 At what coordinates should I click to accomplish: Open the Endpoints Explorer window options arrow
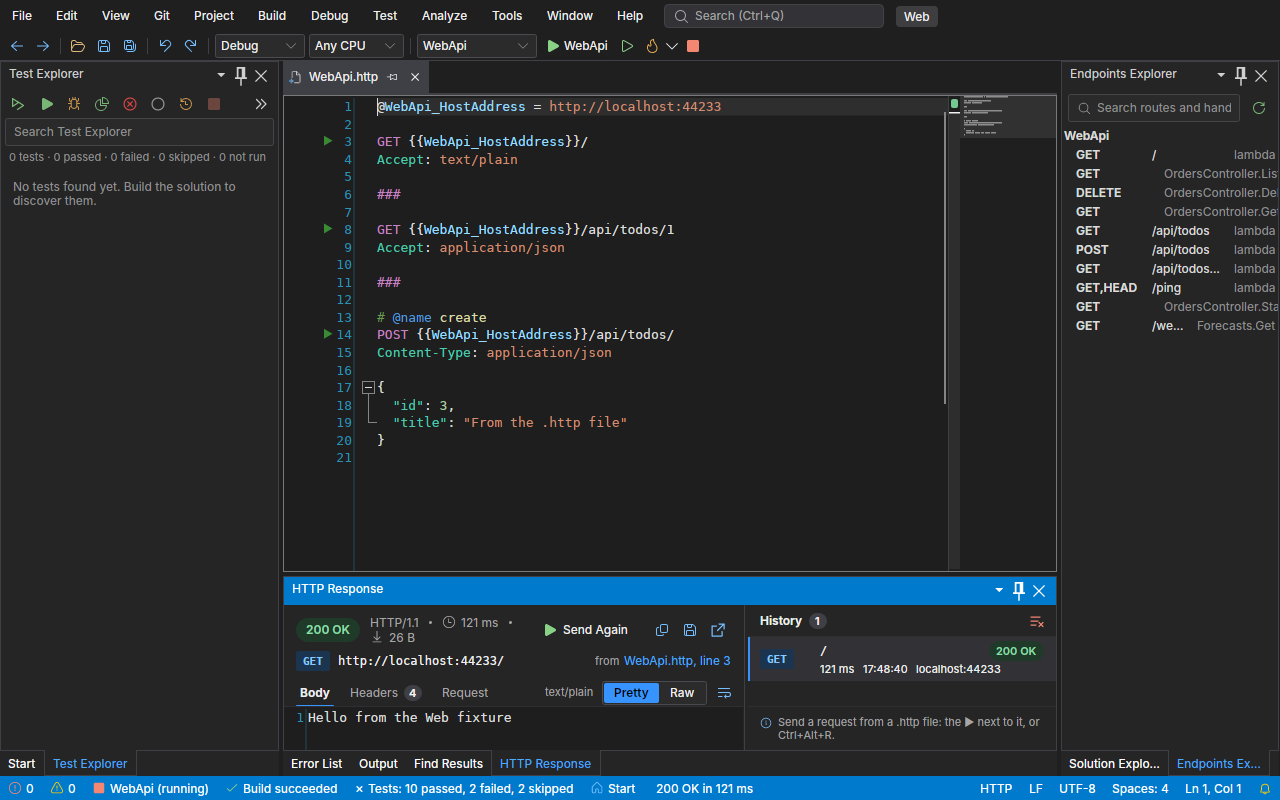(x=1221, y=75)
